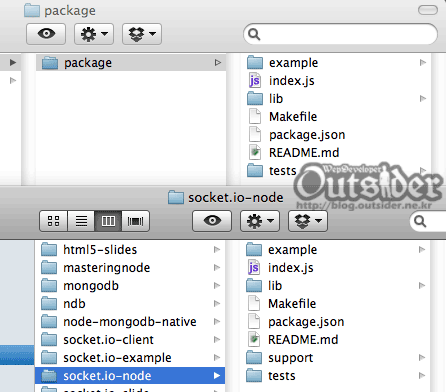Select package folder in package window column
The height and width of the screenshot is (392, 446).
pyautogui.click(x=131, y=63)
